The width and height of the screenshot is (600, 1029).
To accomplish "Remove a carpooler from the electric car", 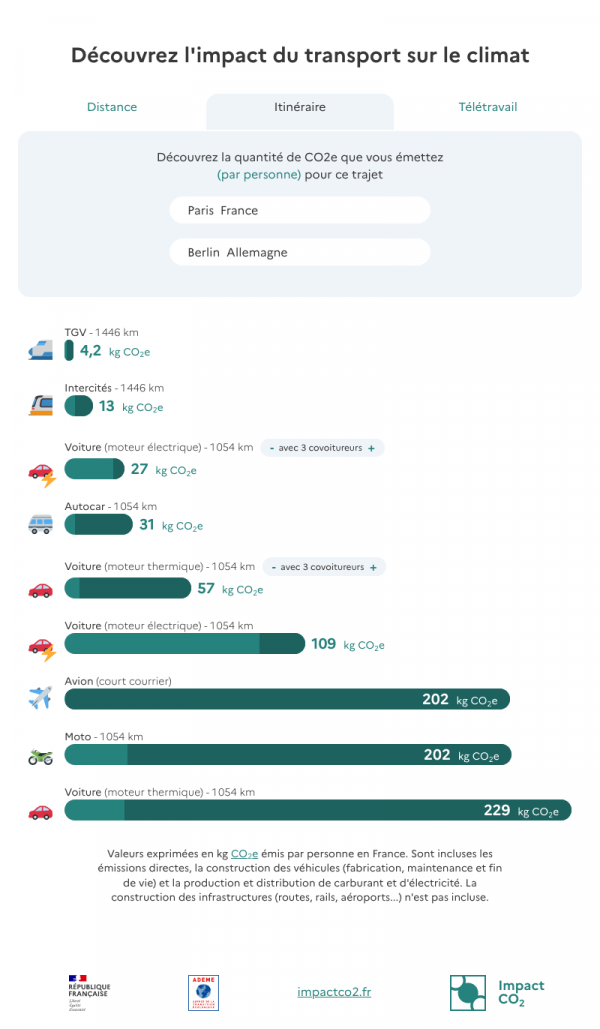I will (x=272, y=448).
